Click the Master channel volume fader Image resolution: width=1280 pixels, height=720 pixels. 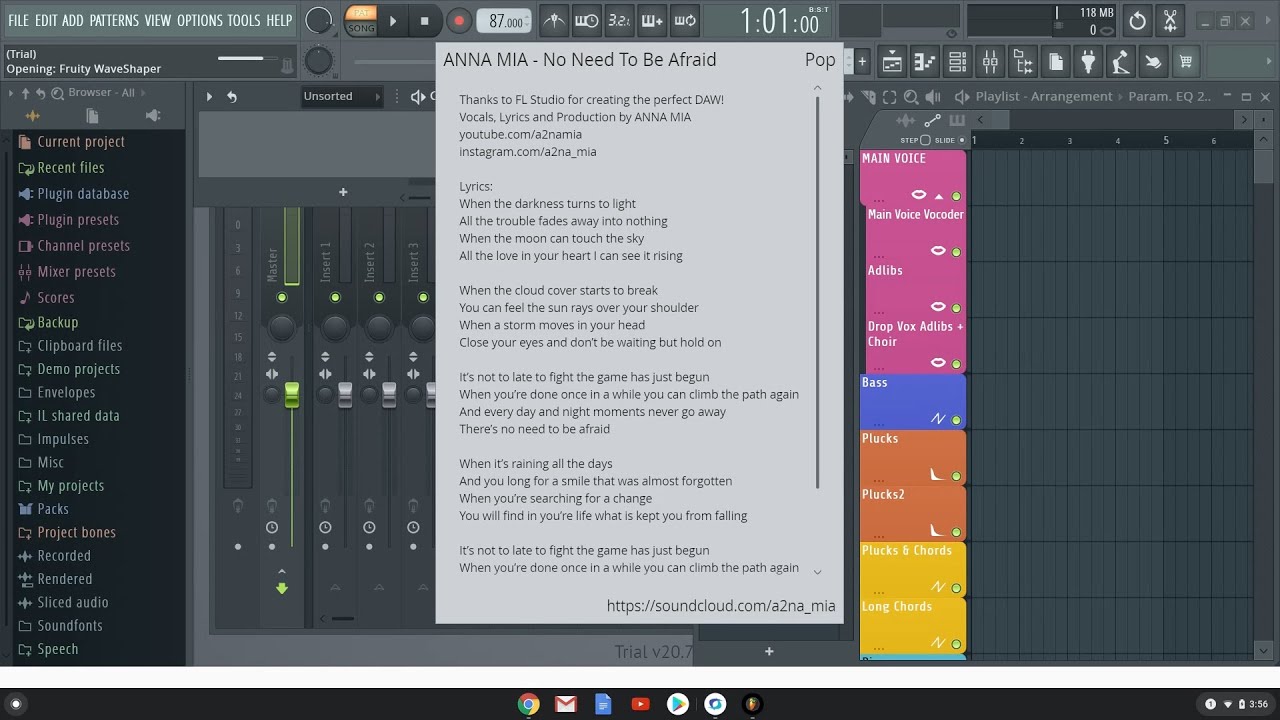tap(292, 394)
